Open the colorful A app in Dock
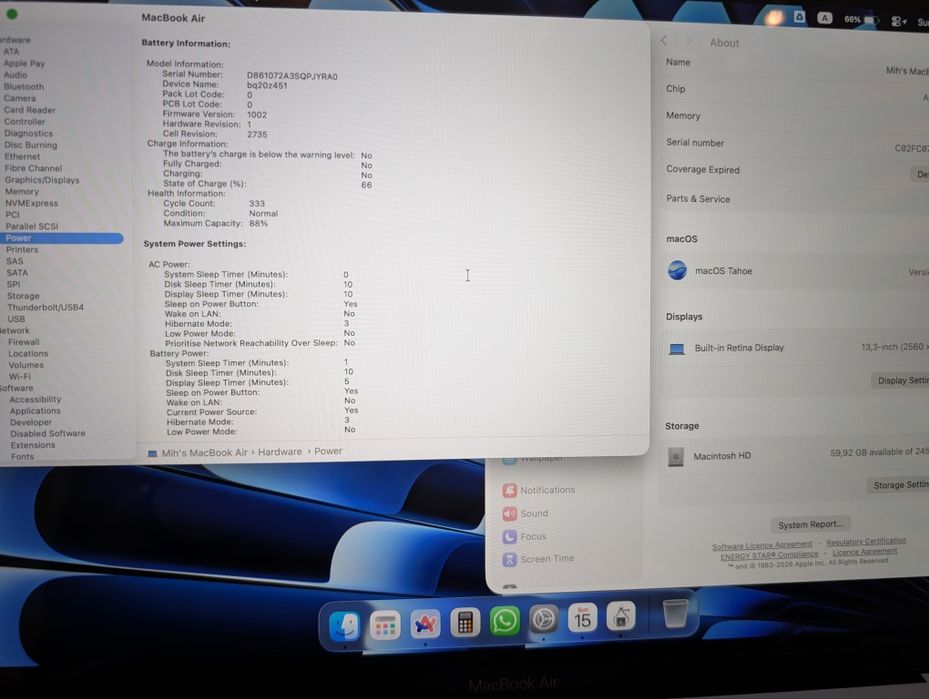929x699 pixels. coord(425,624)
